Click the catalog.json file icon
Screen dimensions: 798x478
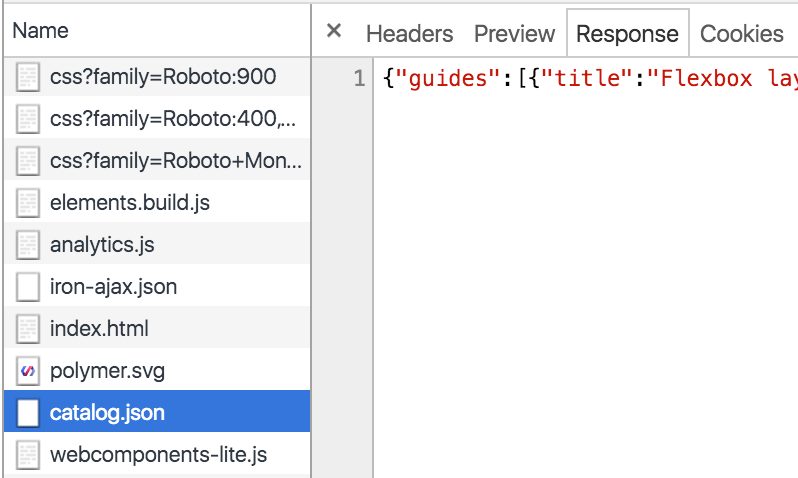pyautogui.click(x=29, y=413)
